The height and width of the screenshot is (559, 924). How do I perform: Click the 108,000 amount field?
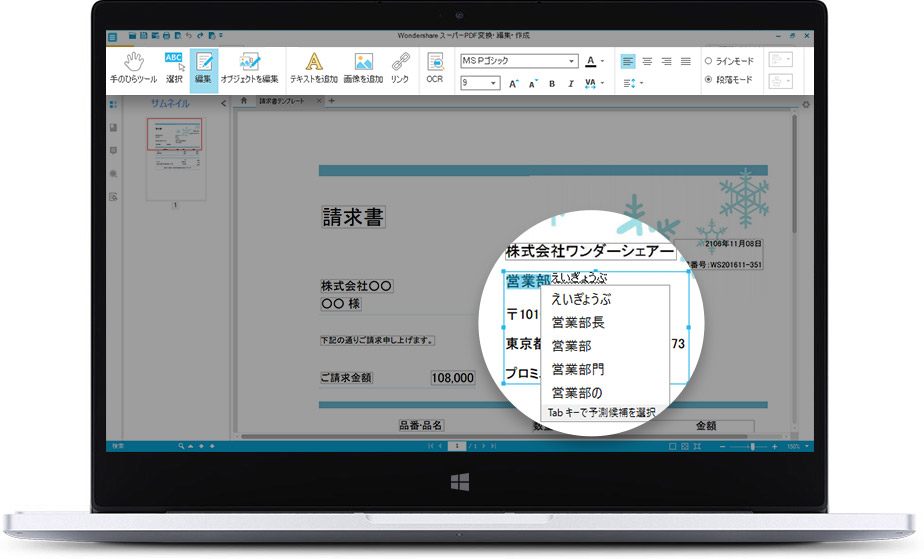[453, 378]
